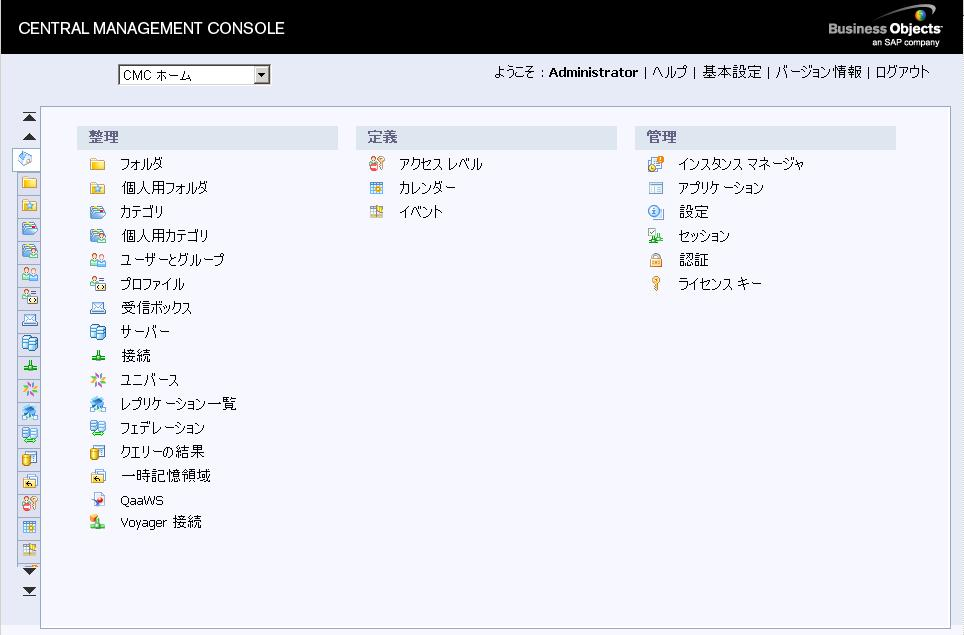Click the Users and Groups icon in the sidebar
964x635 pixels.
(30, 273)
